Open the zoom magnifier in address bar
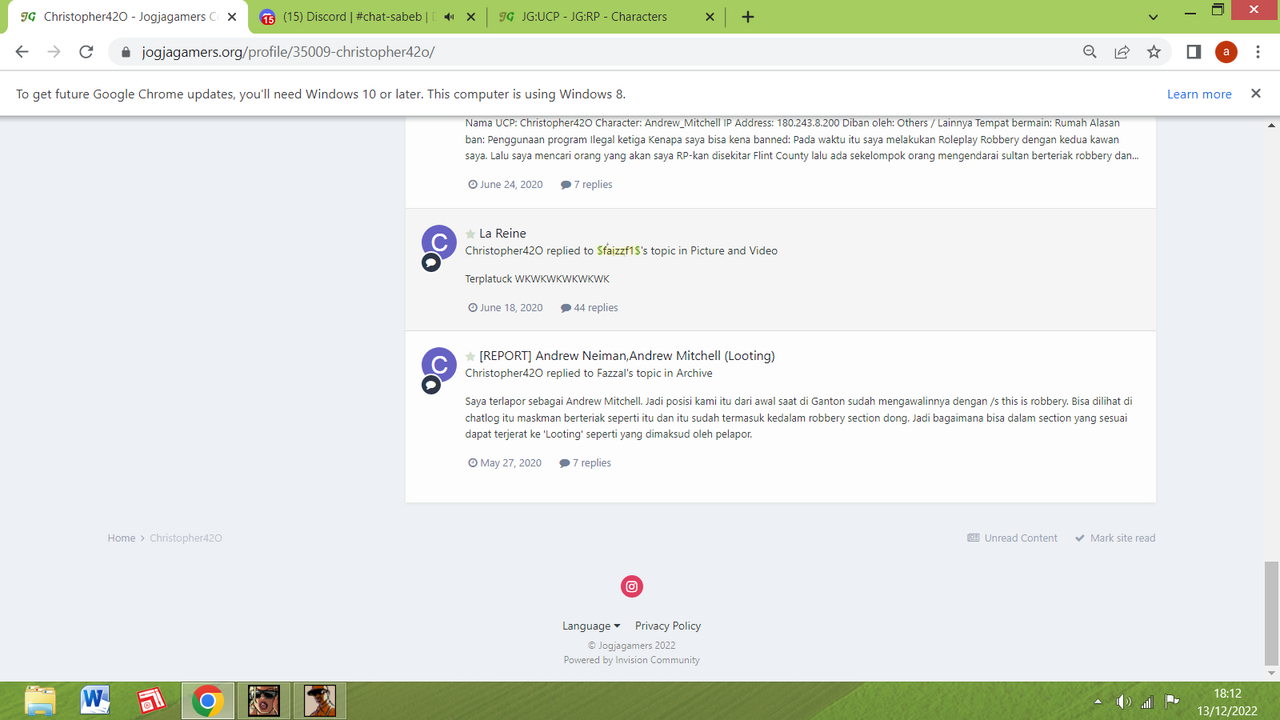Image resolution: width=1280 pixels, height=720 pixels. pyautogui.click(x=1090, y=52)
